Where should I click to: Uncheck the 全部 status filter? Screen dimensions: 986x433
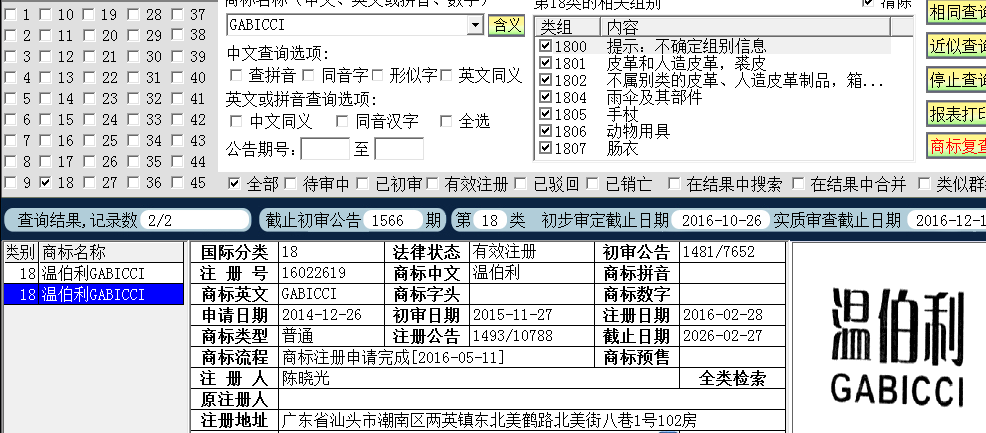click(235, 184)
